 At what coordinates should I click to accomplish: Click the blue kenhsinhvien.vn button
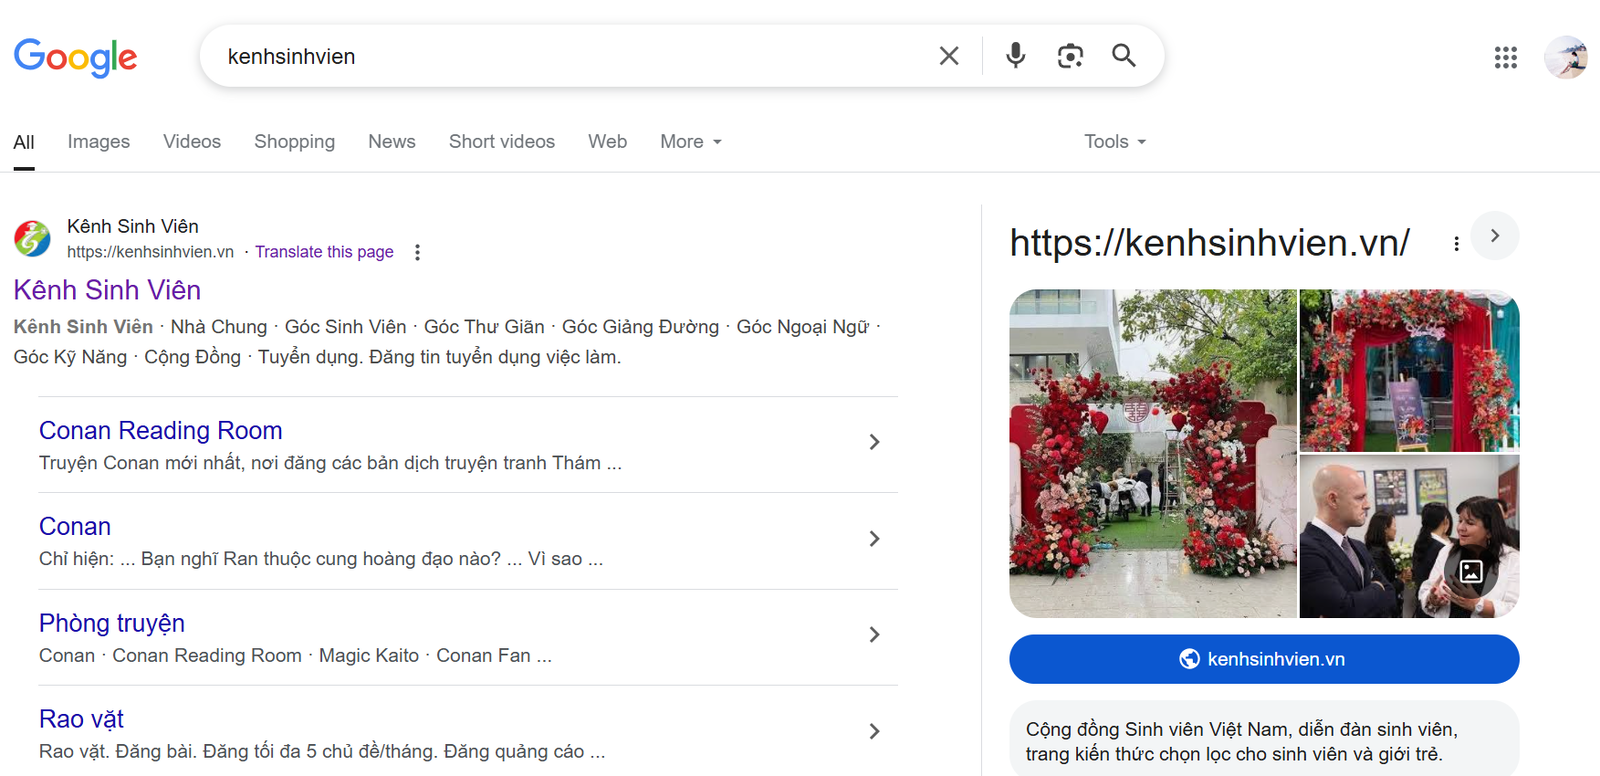[x=1264, y=659]
